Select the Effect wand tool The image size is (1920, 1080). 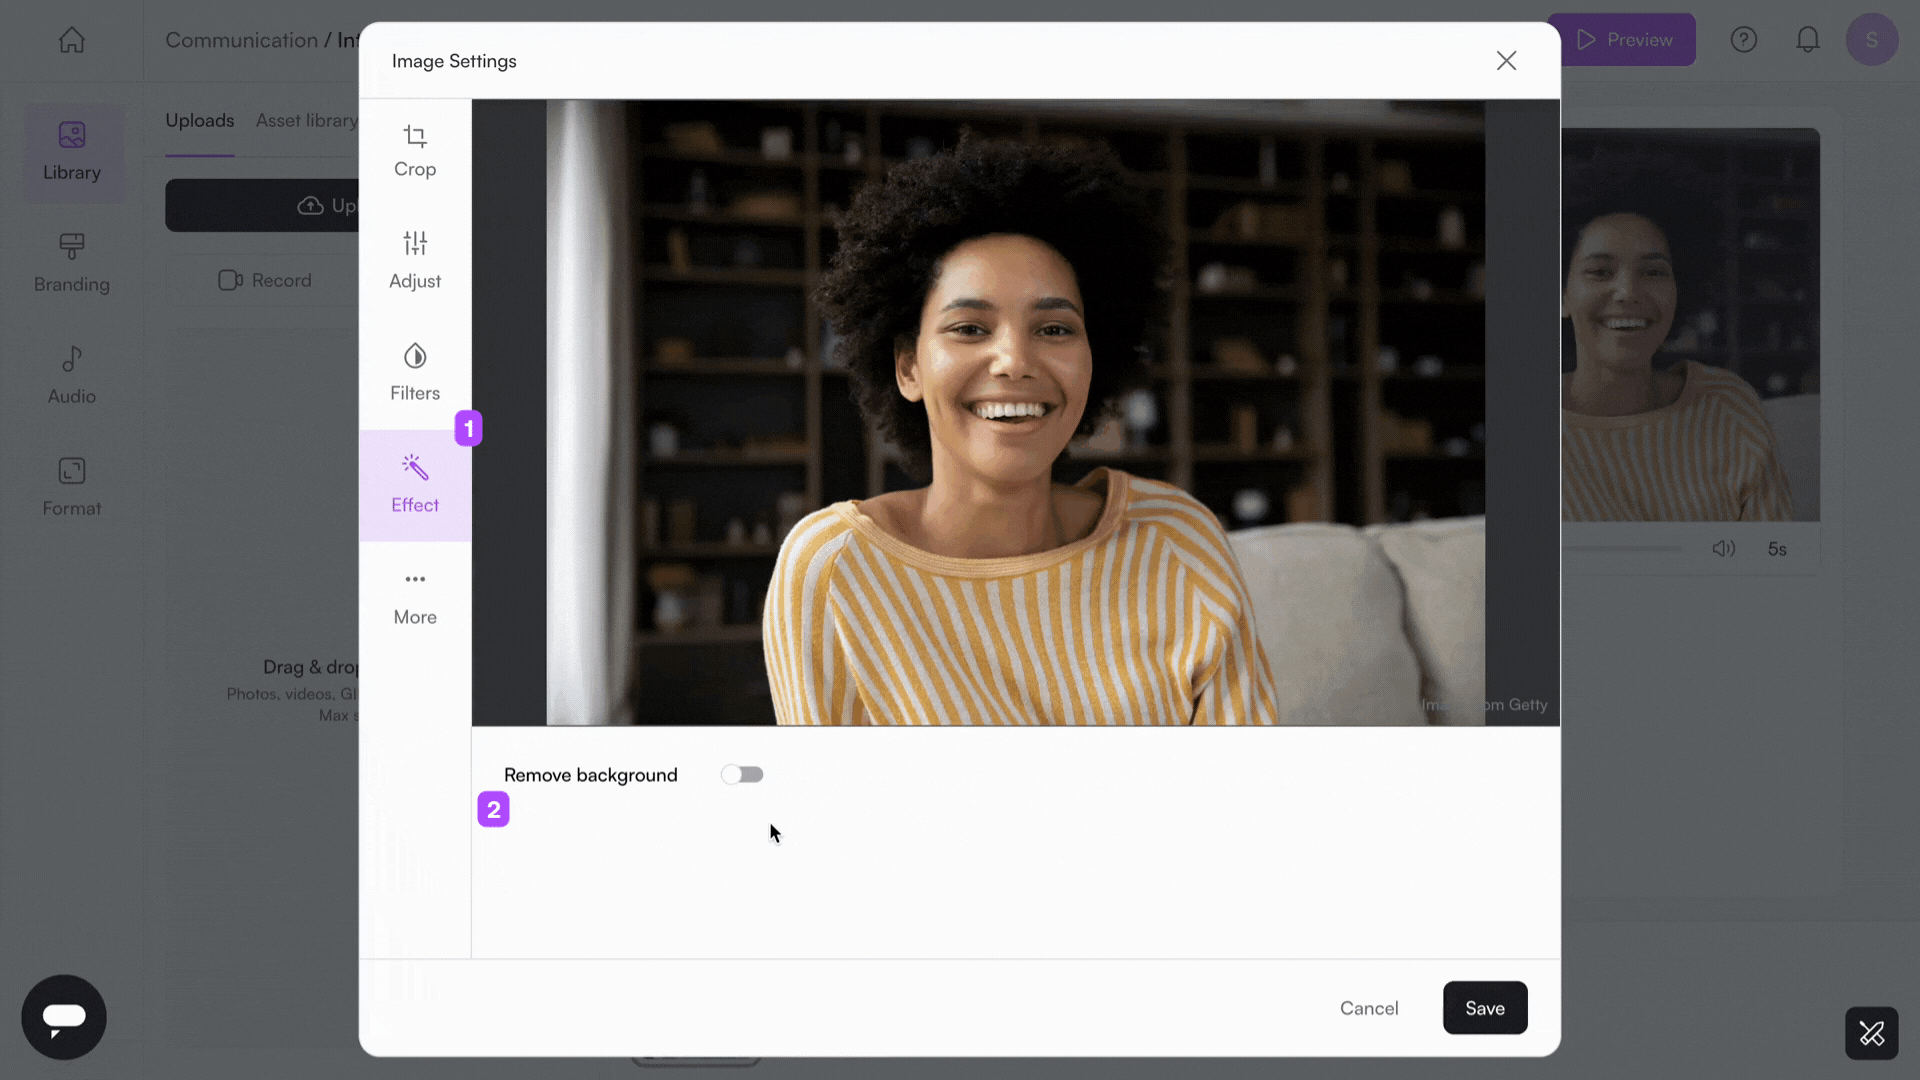click(x=415, y=486)
